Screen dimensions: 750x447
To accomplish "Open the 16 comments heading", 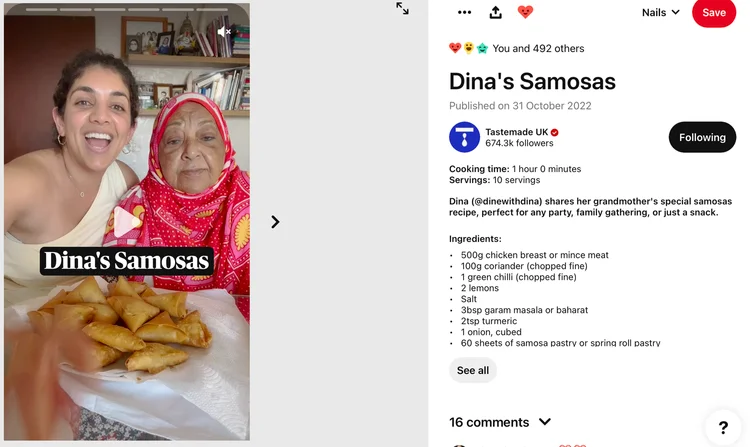I will point(489,422).
